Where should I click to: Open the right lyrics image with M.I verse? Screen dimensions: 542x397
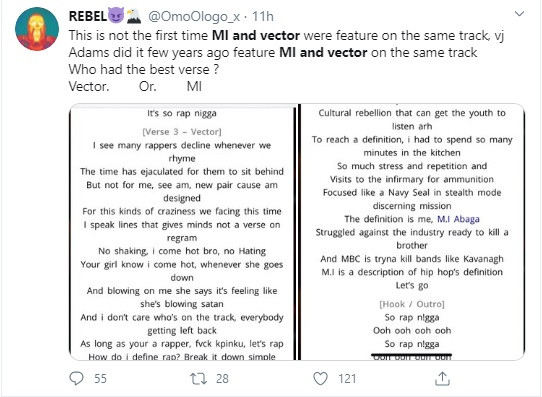(412, 232)
